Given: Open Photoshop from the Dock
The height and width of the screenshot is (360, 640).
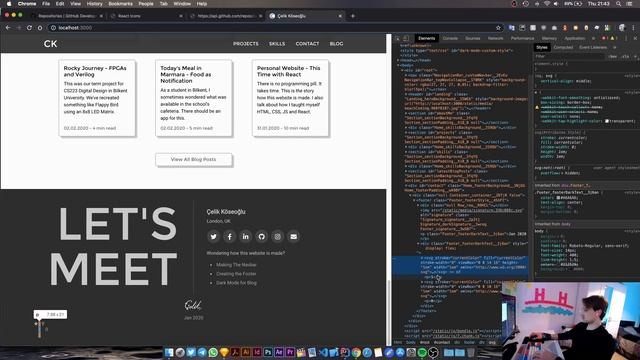Looking at the screenshot, I should click(268, 352).
